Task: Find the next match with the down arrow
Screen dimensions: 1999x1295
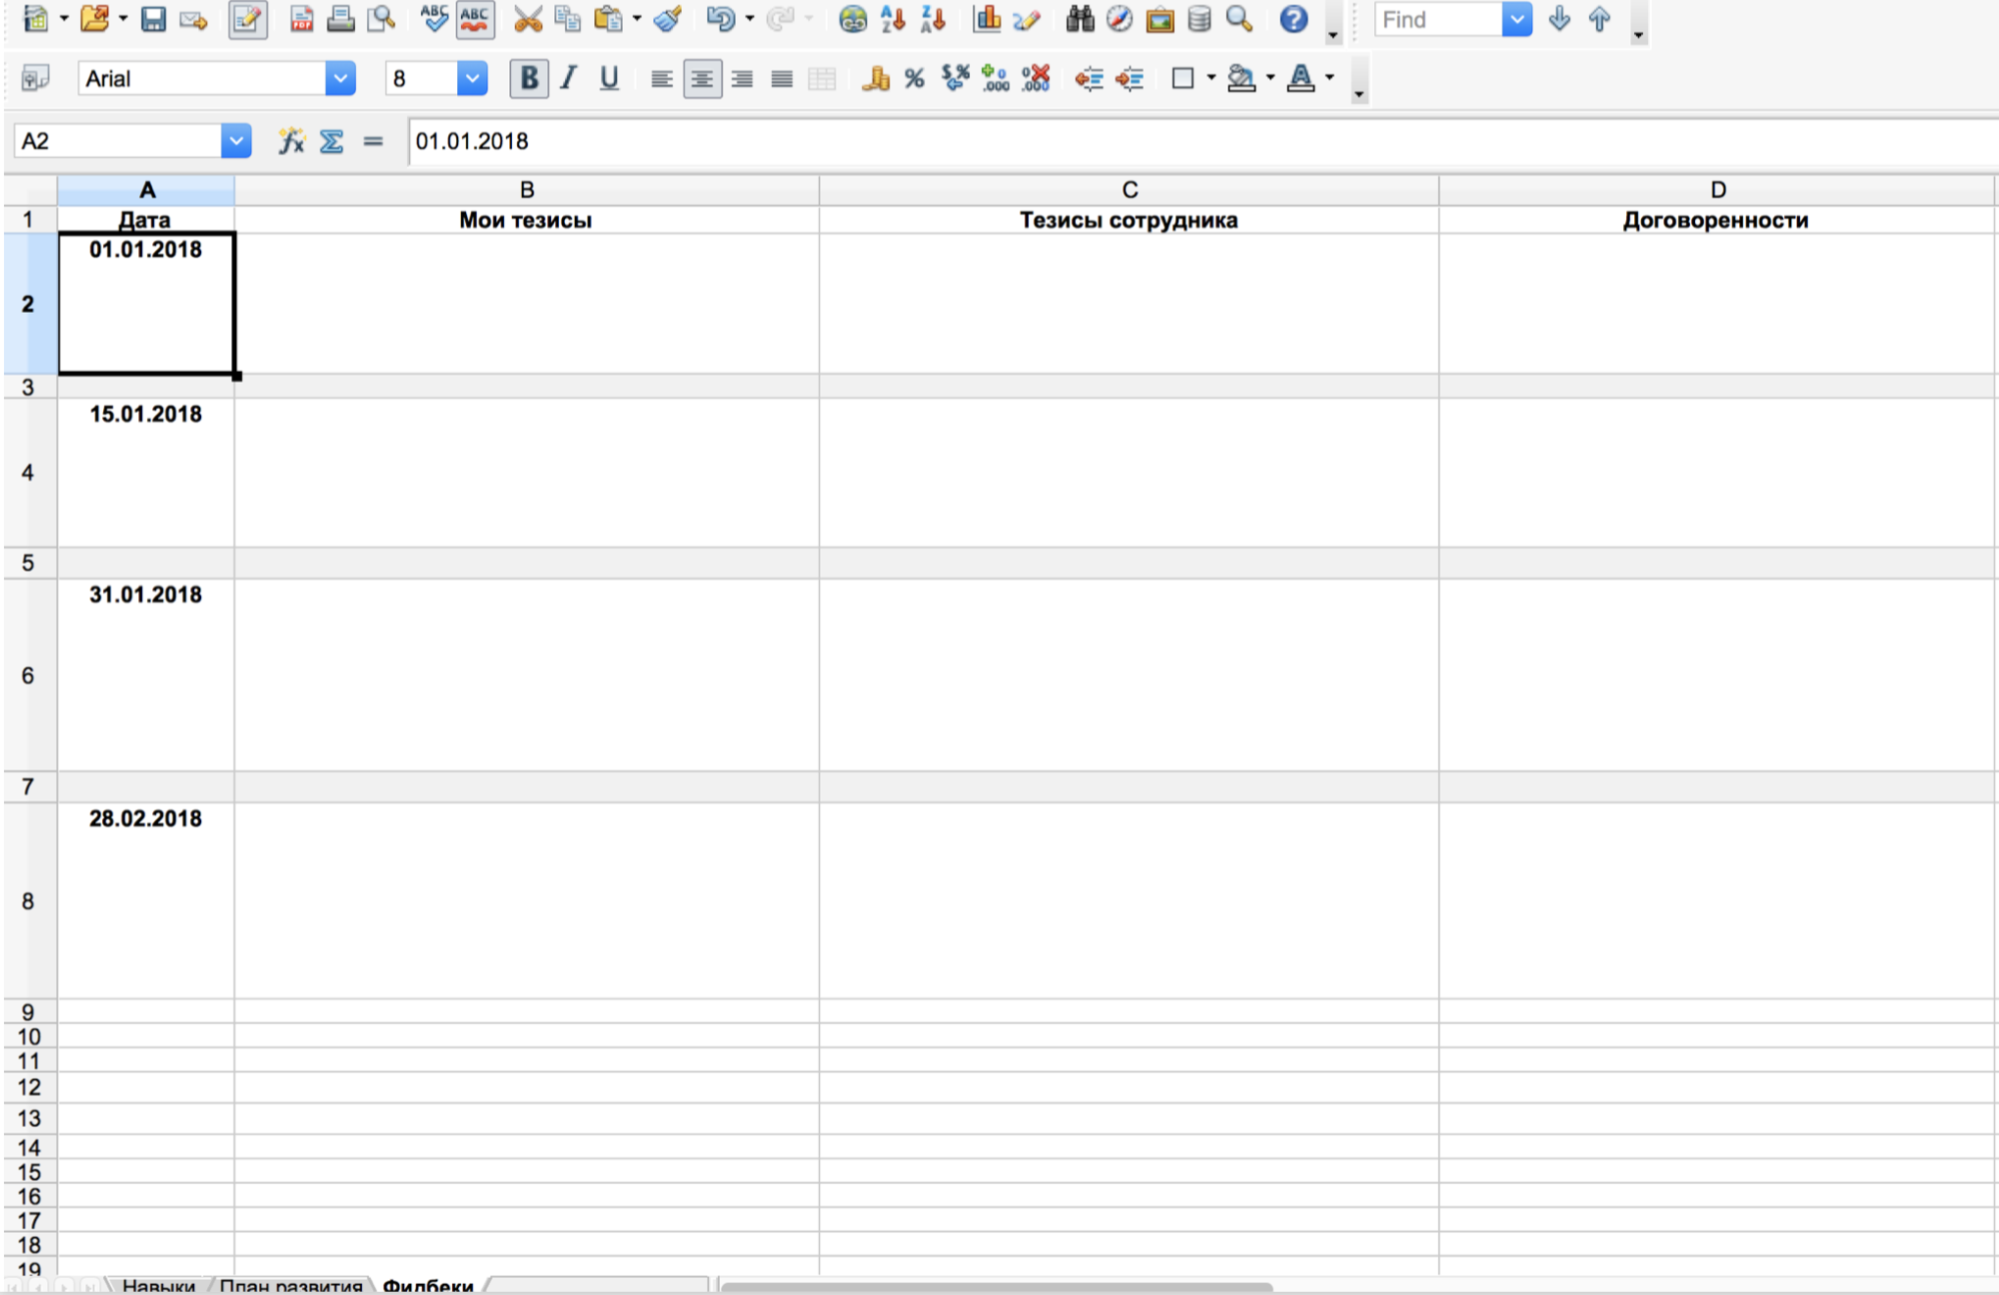Action: point(1559,19)
